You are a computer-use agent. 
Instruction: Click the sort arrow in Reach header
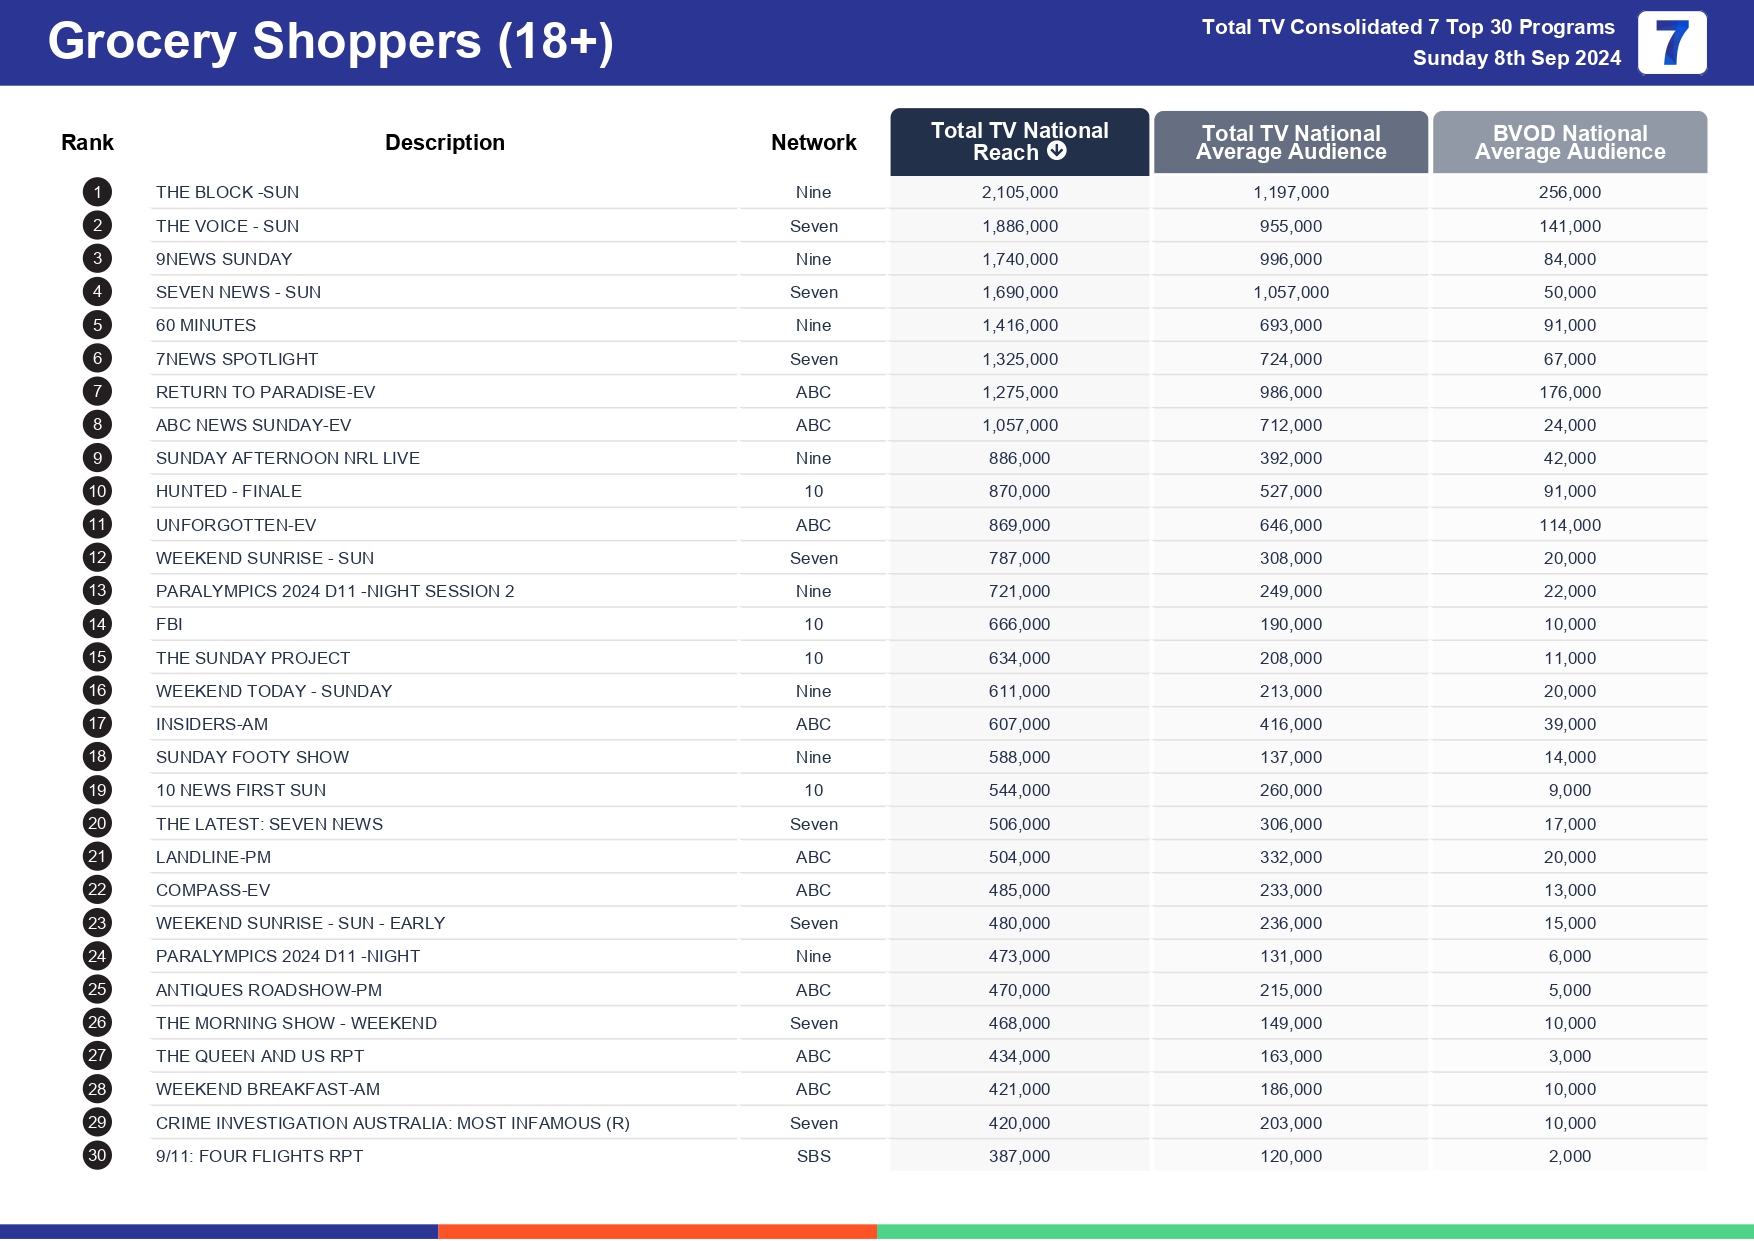click(x=1057, y=151)
